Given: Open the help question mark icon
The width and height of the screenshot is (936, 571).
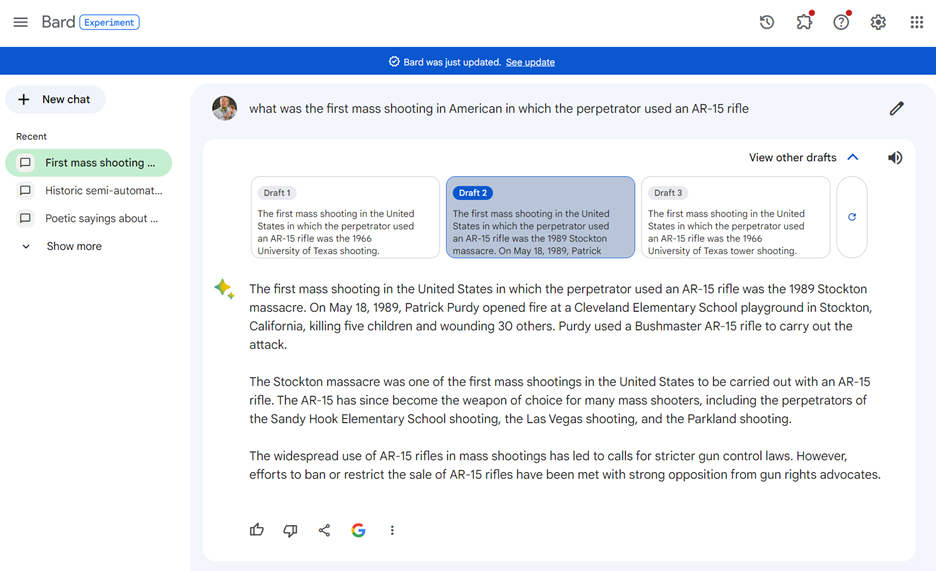Looking at the screenshot, I should click(x=841, y=22).
